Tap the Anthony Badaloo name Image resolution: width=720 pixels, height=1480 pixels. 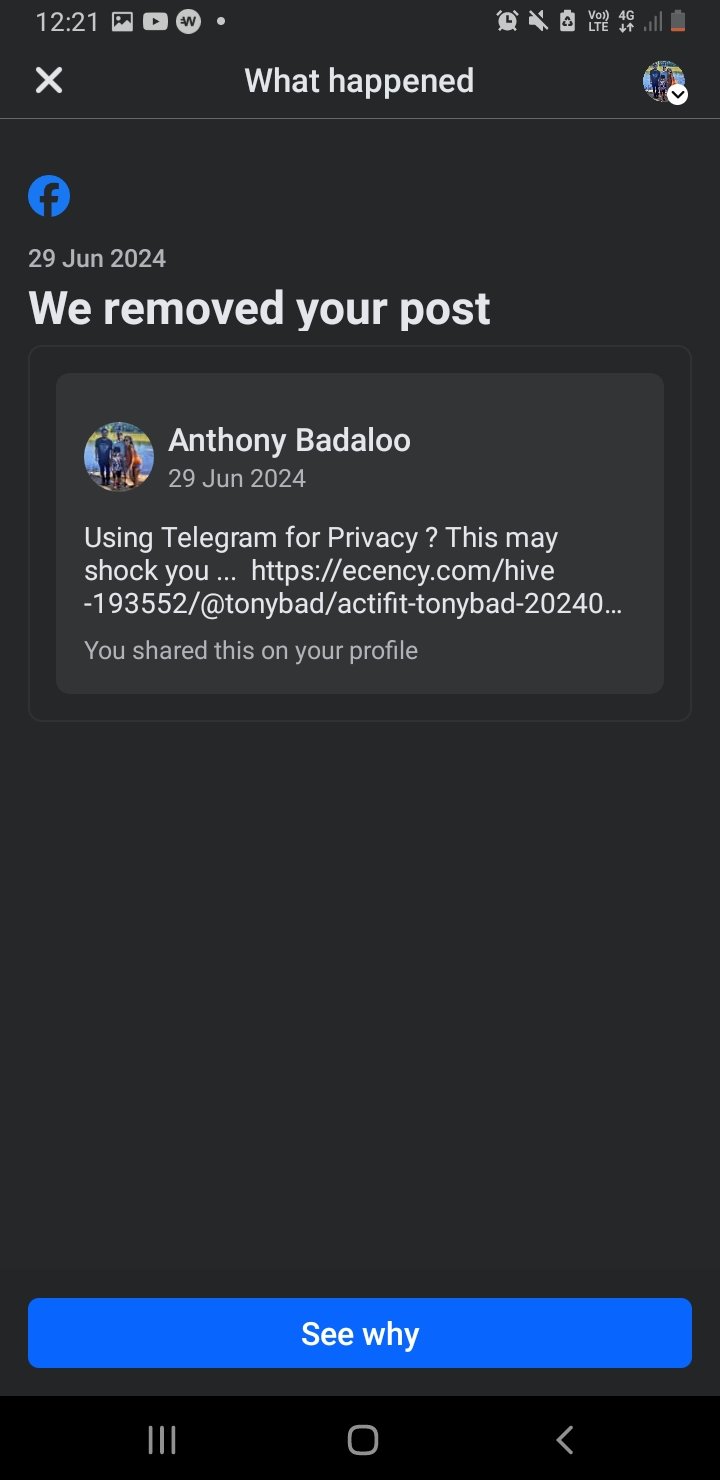289,440
